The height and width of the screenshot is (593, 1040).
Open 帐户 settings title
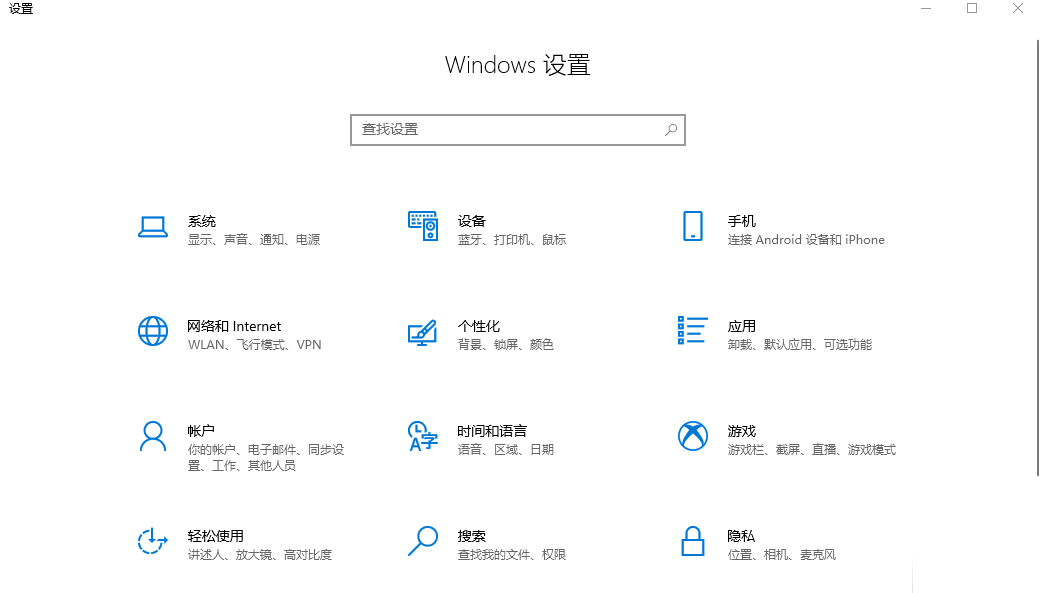tap(201, 431)
